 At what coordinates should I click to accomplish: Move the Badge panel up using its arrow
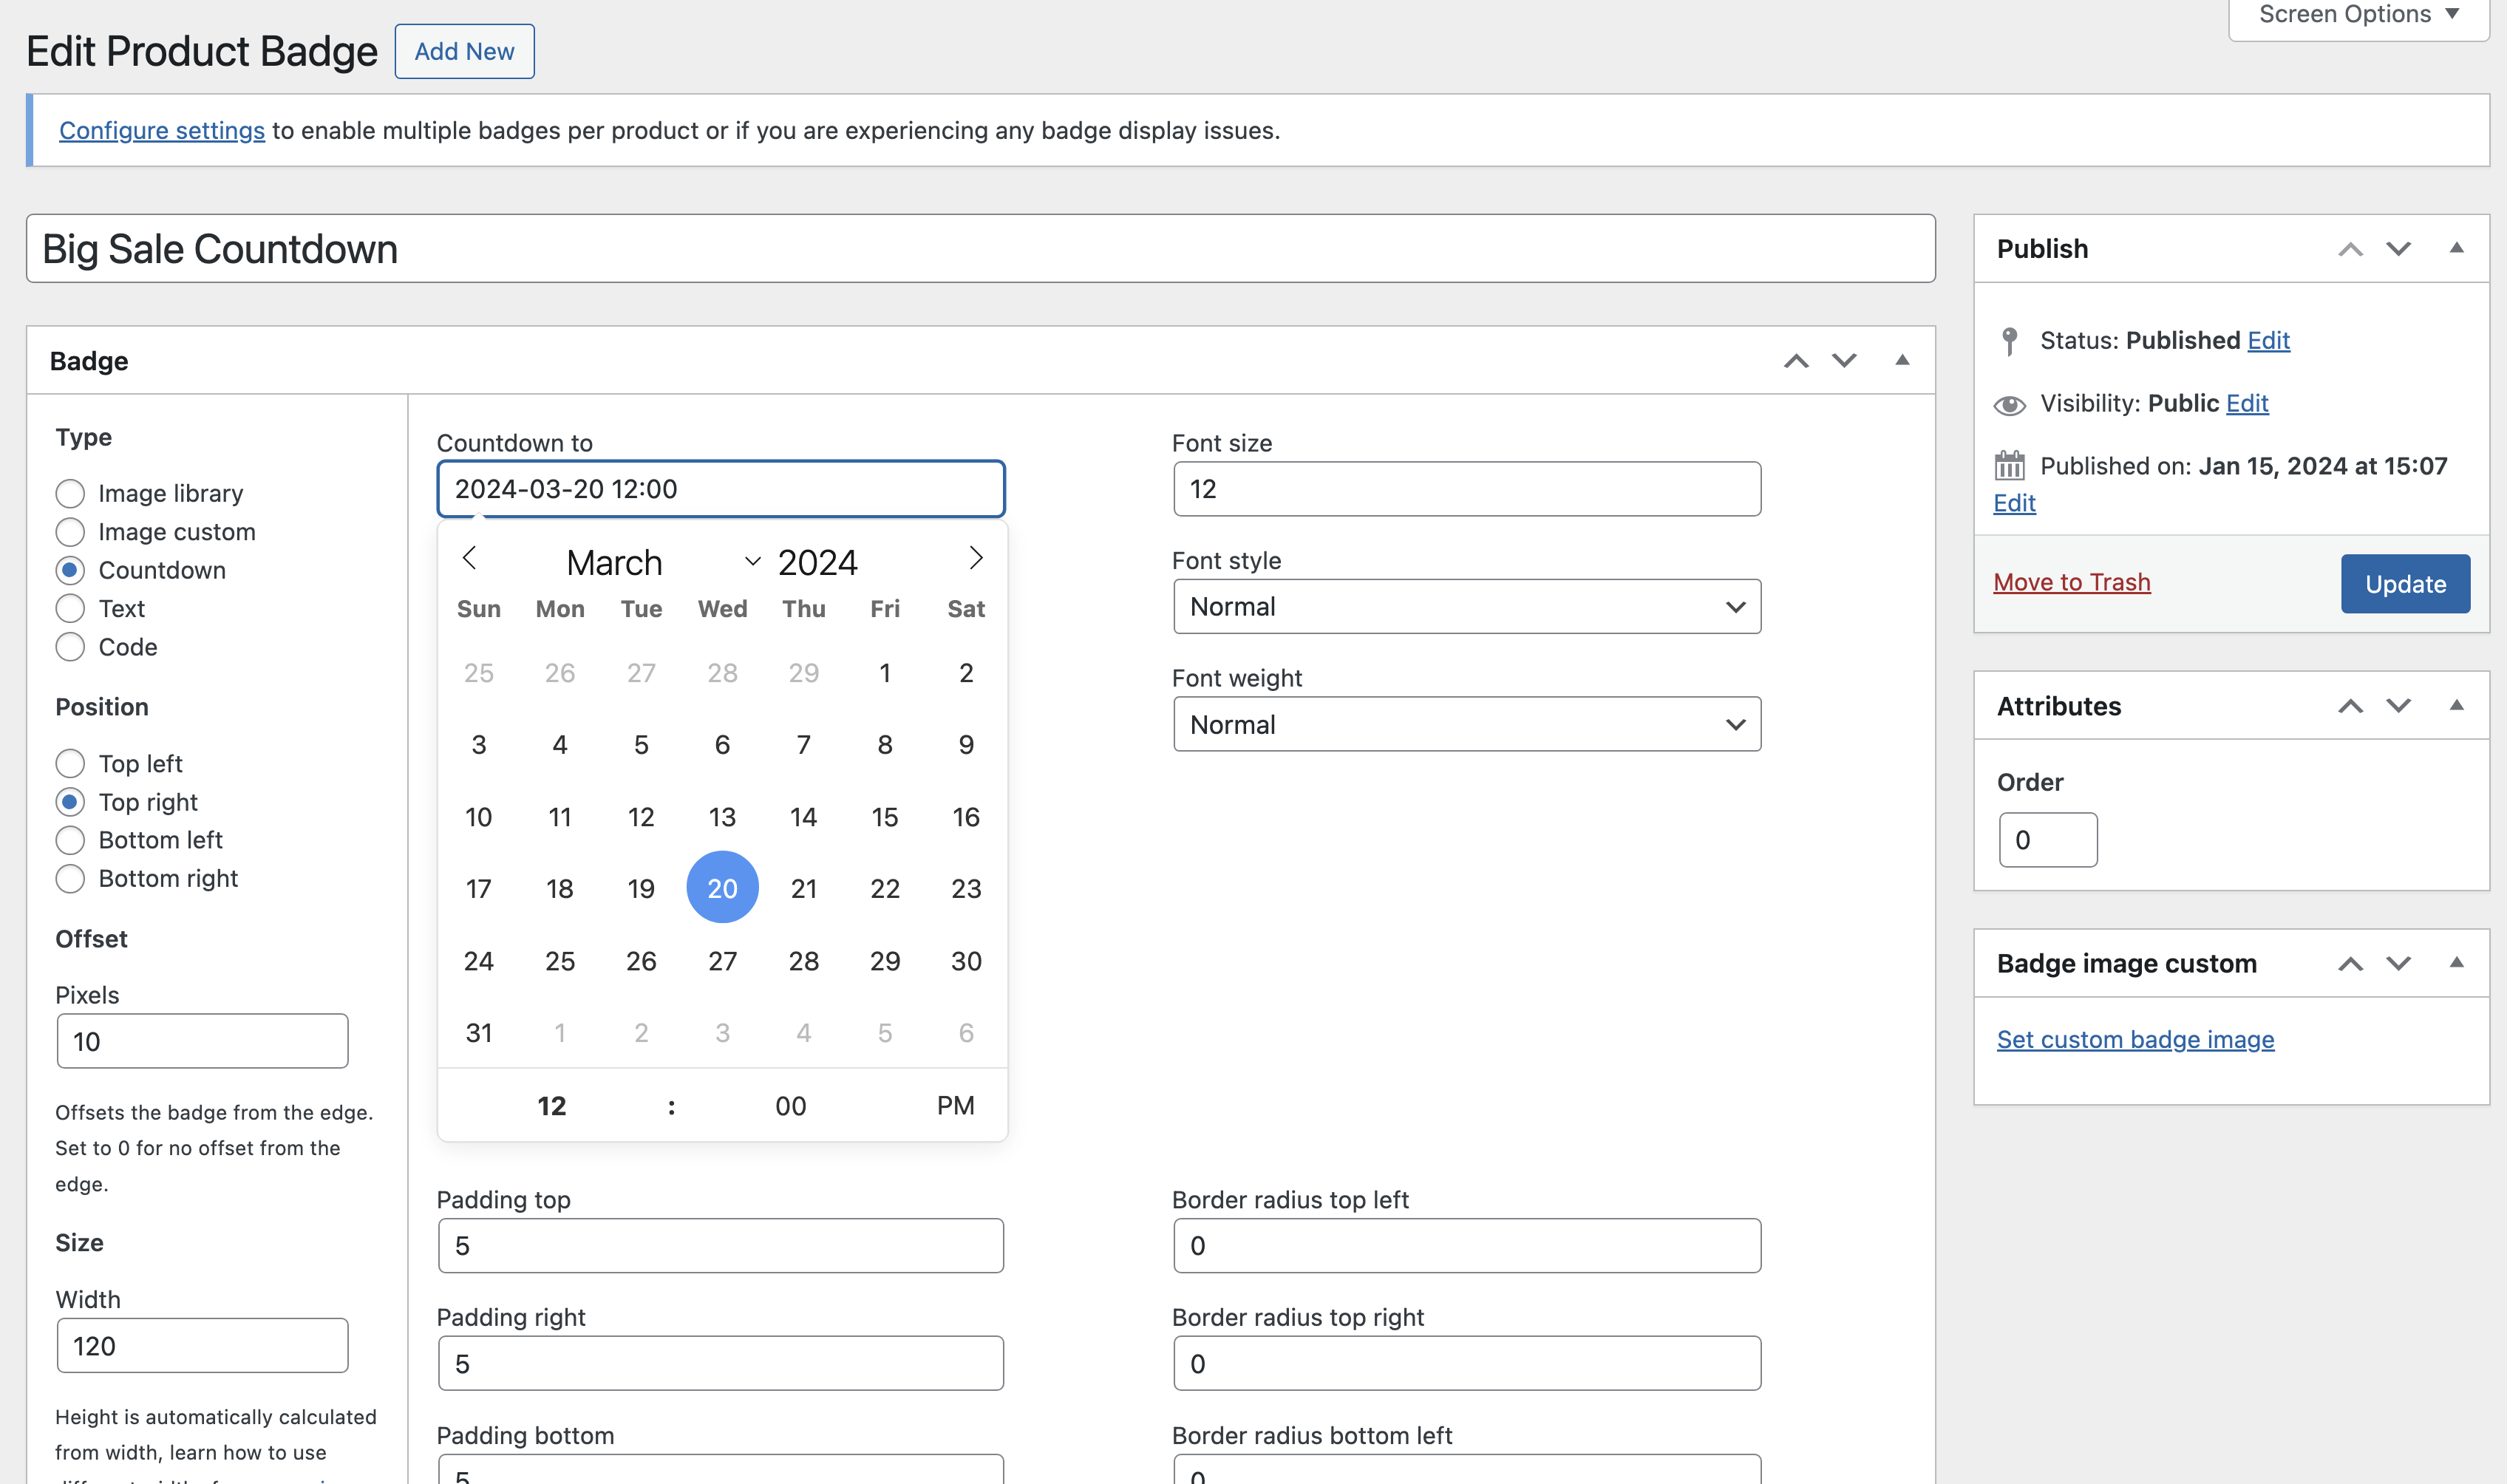(1796, 360)
